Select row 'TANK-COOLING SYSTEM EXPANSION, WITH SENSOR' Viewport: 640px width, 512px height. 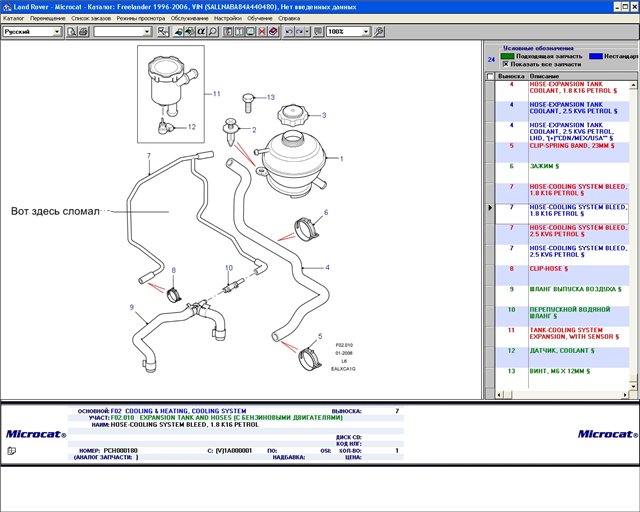click(x=562, y=337)
